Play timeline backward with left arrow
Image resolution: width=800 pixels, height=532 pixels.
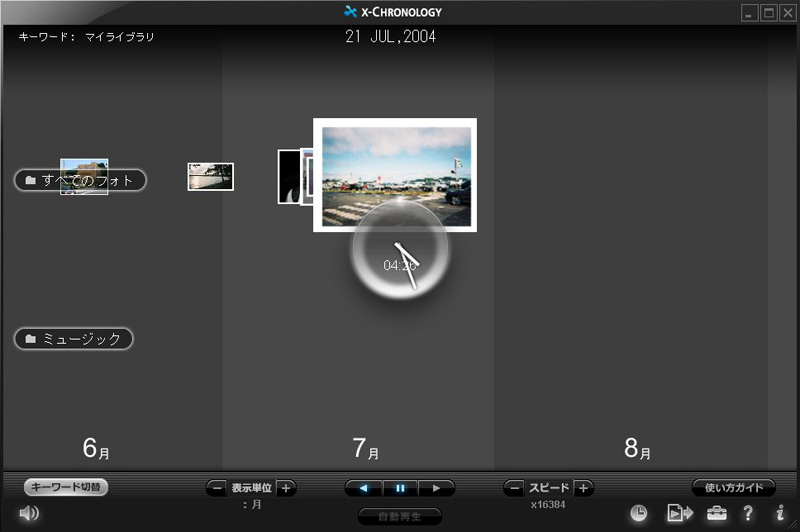tap(363, 488)
